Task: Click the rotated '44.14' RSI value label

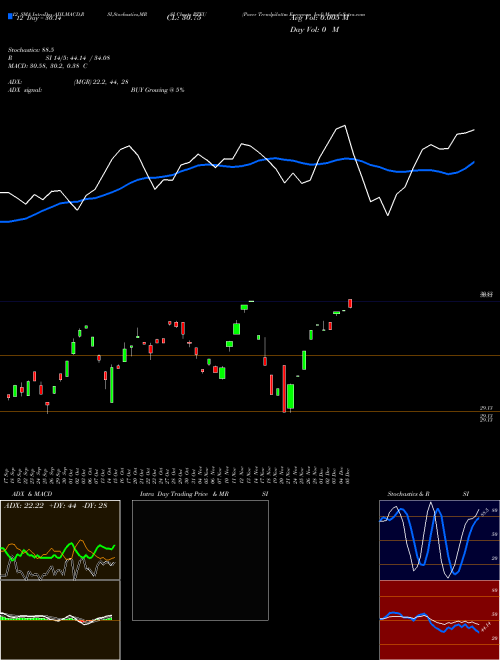Action: tap(486, 627)
